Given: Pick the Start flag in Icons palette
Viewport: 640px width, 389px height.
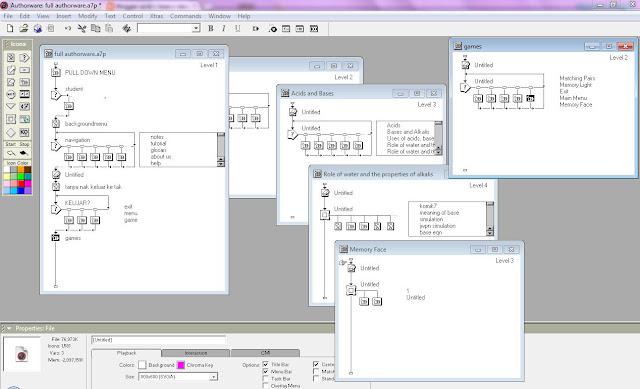Looking at the screenshot, I should pos(11,153).
